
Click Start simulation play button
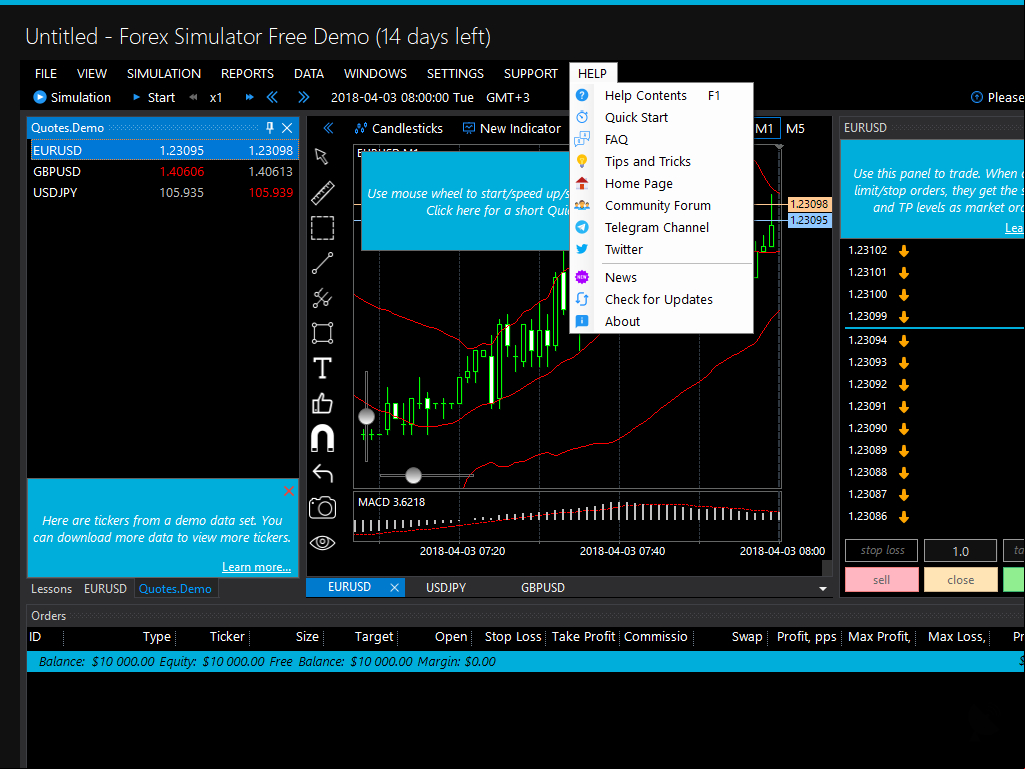(154, 97)
